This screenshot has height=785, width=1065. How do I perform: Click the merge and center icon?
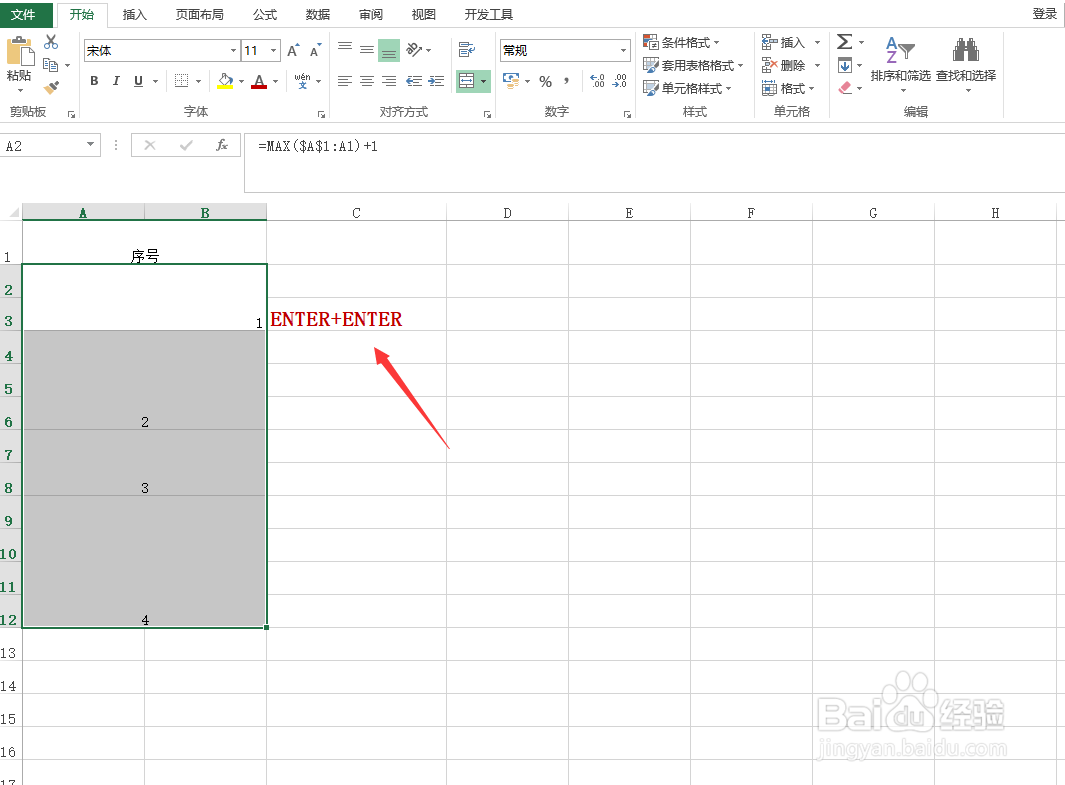tap(467, 81)
